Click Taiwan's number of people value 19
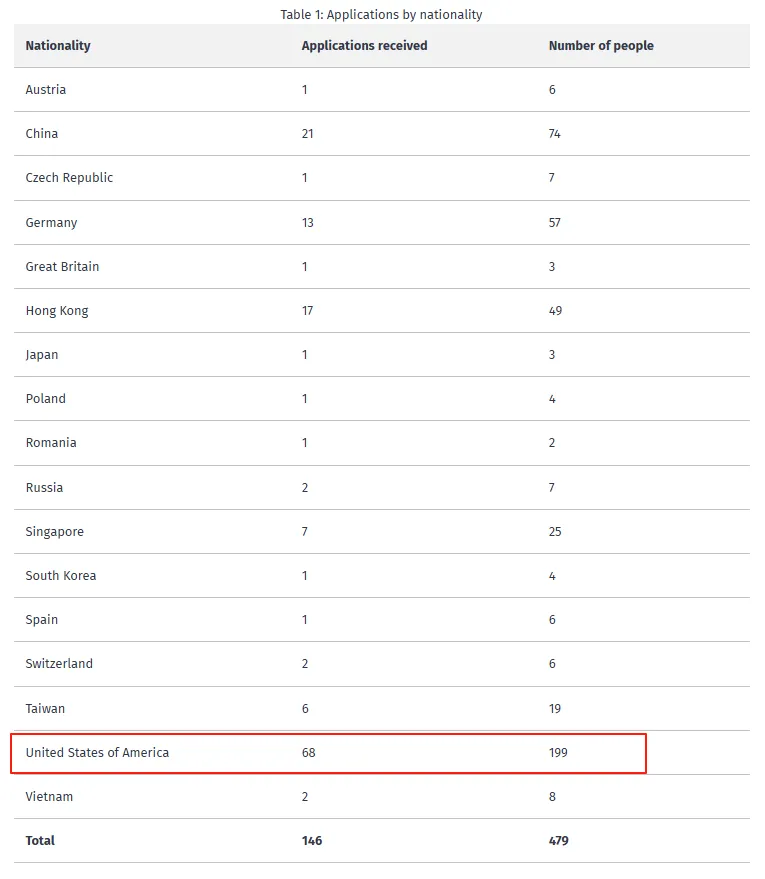 pyautogui.click(x=555, y=709)
